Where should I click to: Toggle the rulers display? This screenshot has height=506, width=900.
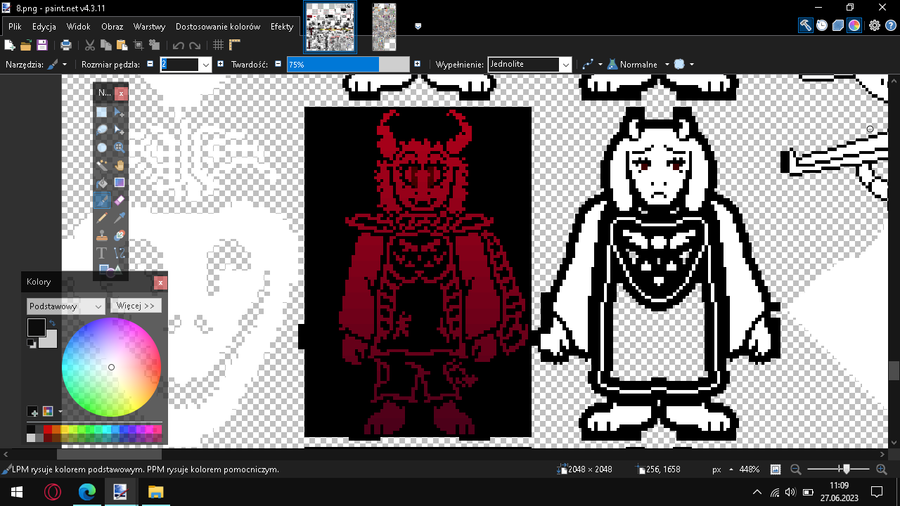pos(234,45)
